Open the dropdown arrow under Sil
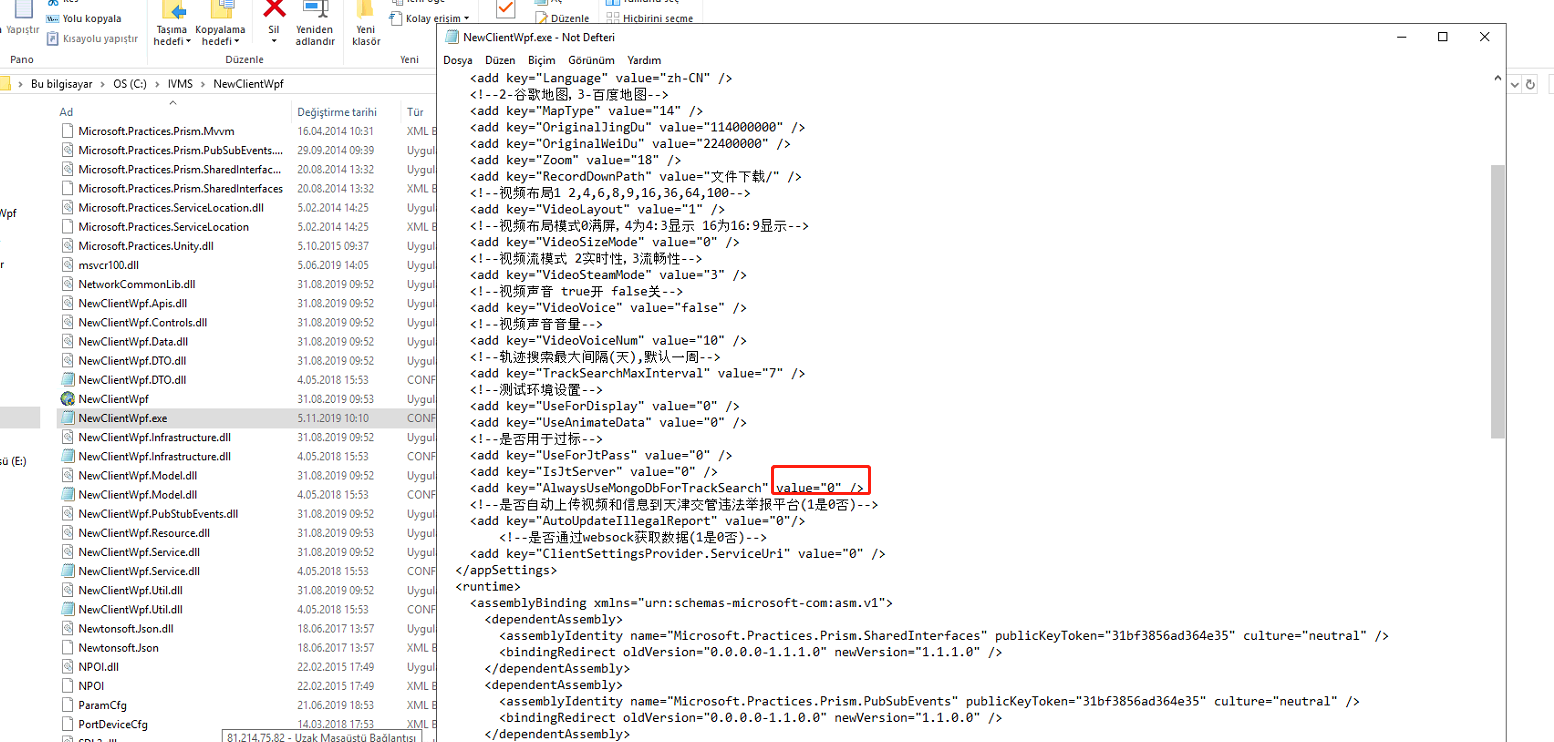 [x=273, y=42]
